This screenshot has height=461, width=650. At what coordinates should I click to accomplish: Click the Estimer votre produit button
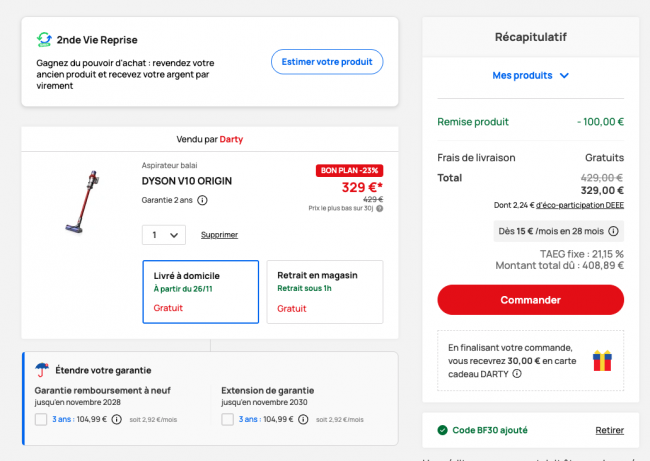(x=326, y=62)
